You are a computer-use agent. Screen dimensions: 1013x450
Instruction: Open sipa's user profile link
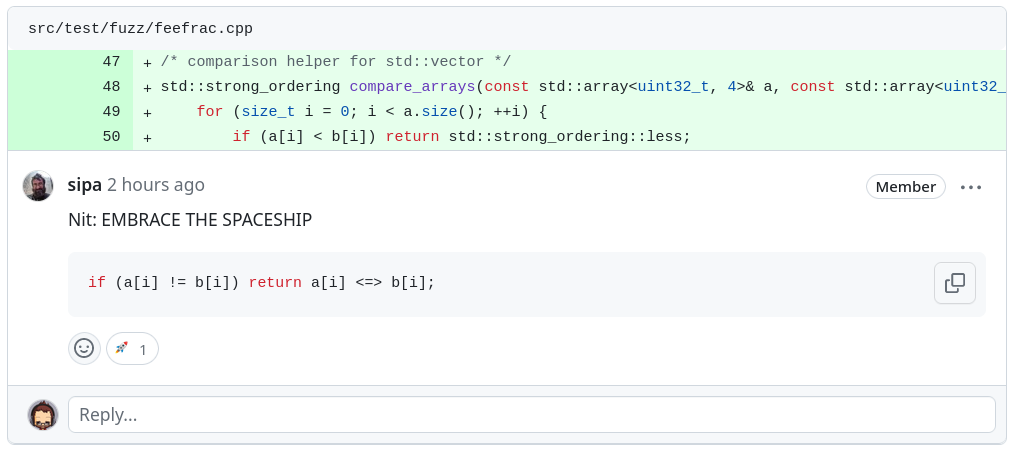pyautogui.click(x=85, y=185)
